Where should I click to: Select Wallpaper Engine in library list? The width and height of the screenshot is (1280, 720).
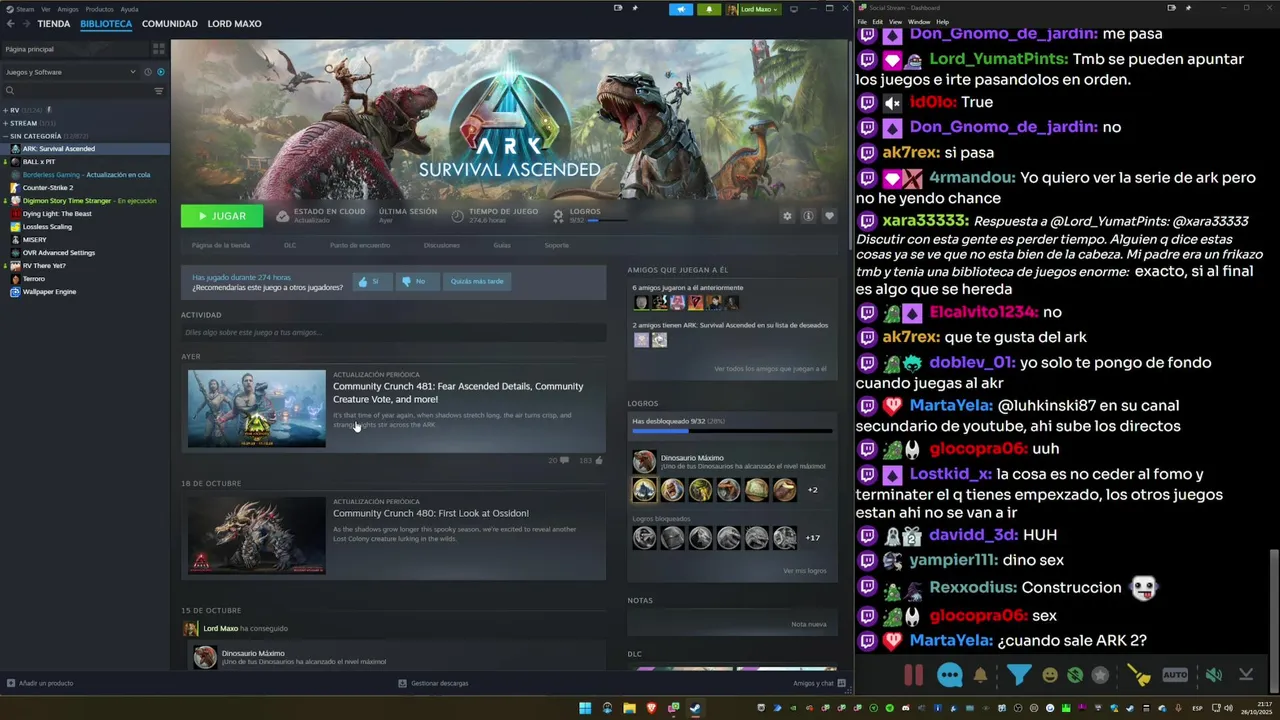[49, 292]
